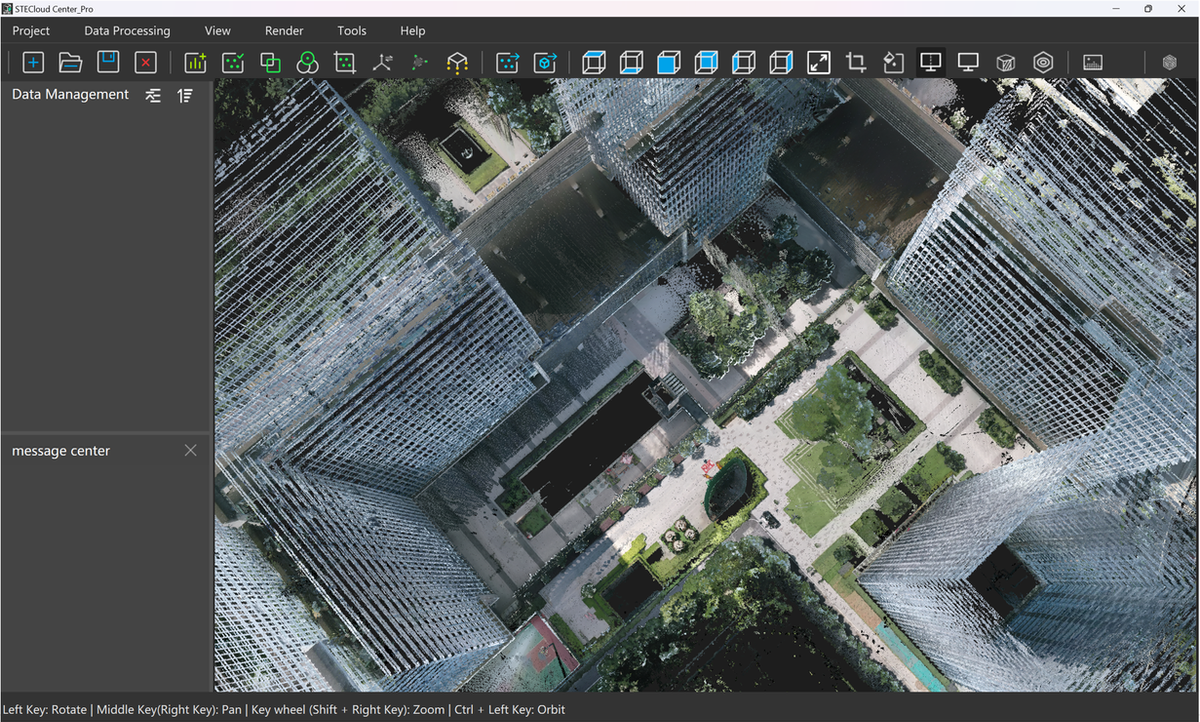Screen dimensions: 1200x722
Task: Click the cube with yellow dots icon
Action: 457,63
